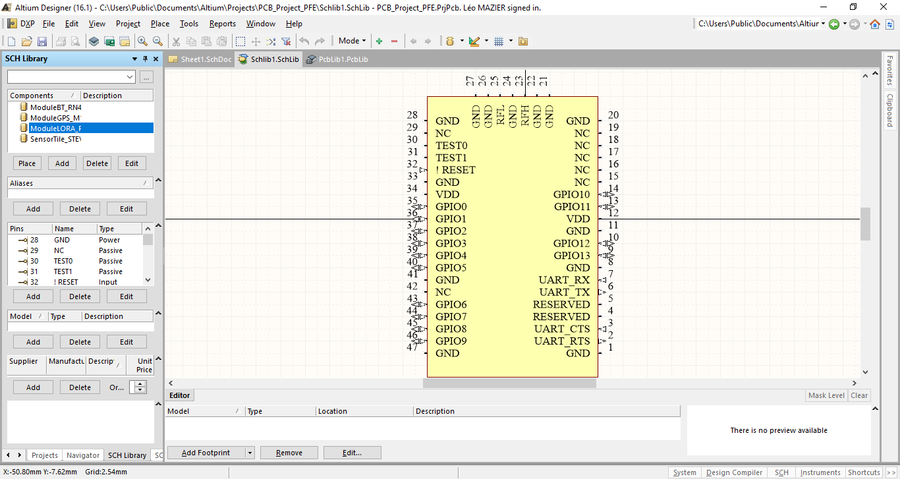Viewport: 900px width, 479px height.
Task: Click the green plus Add Part icon
Action: [x=379, y=41]
